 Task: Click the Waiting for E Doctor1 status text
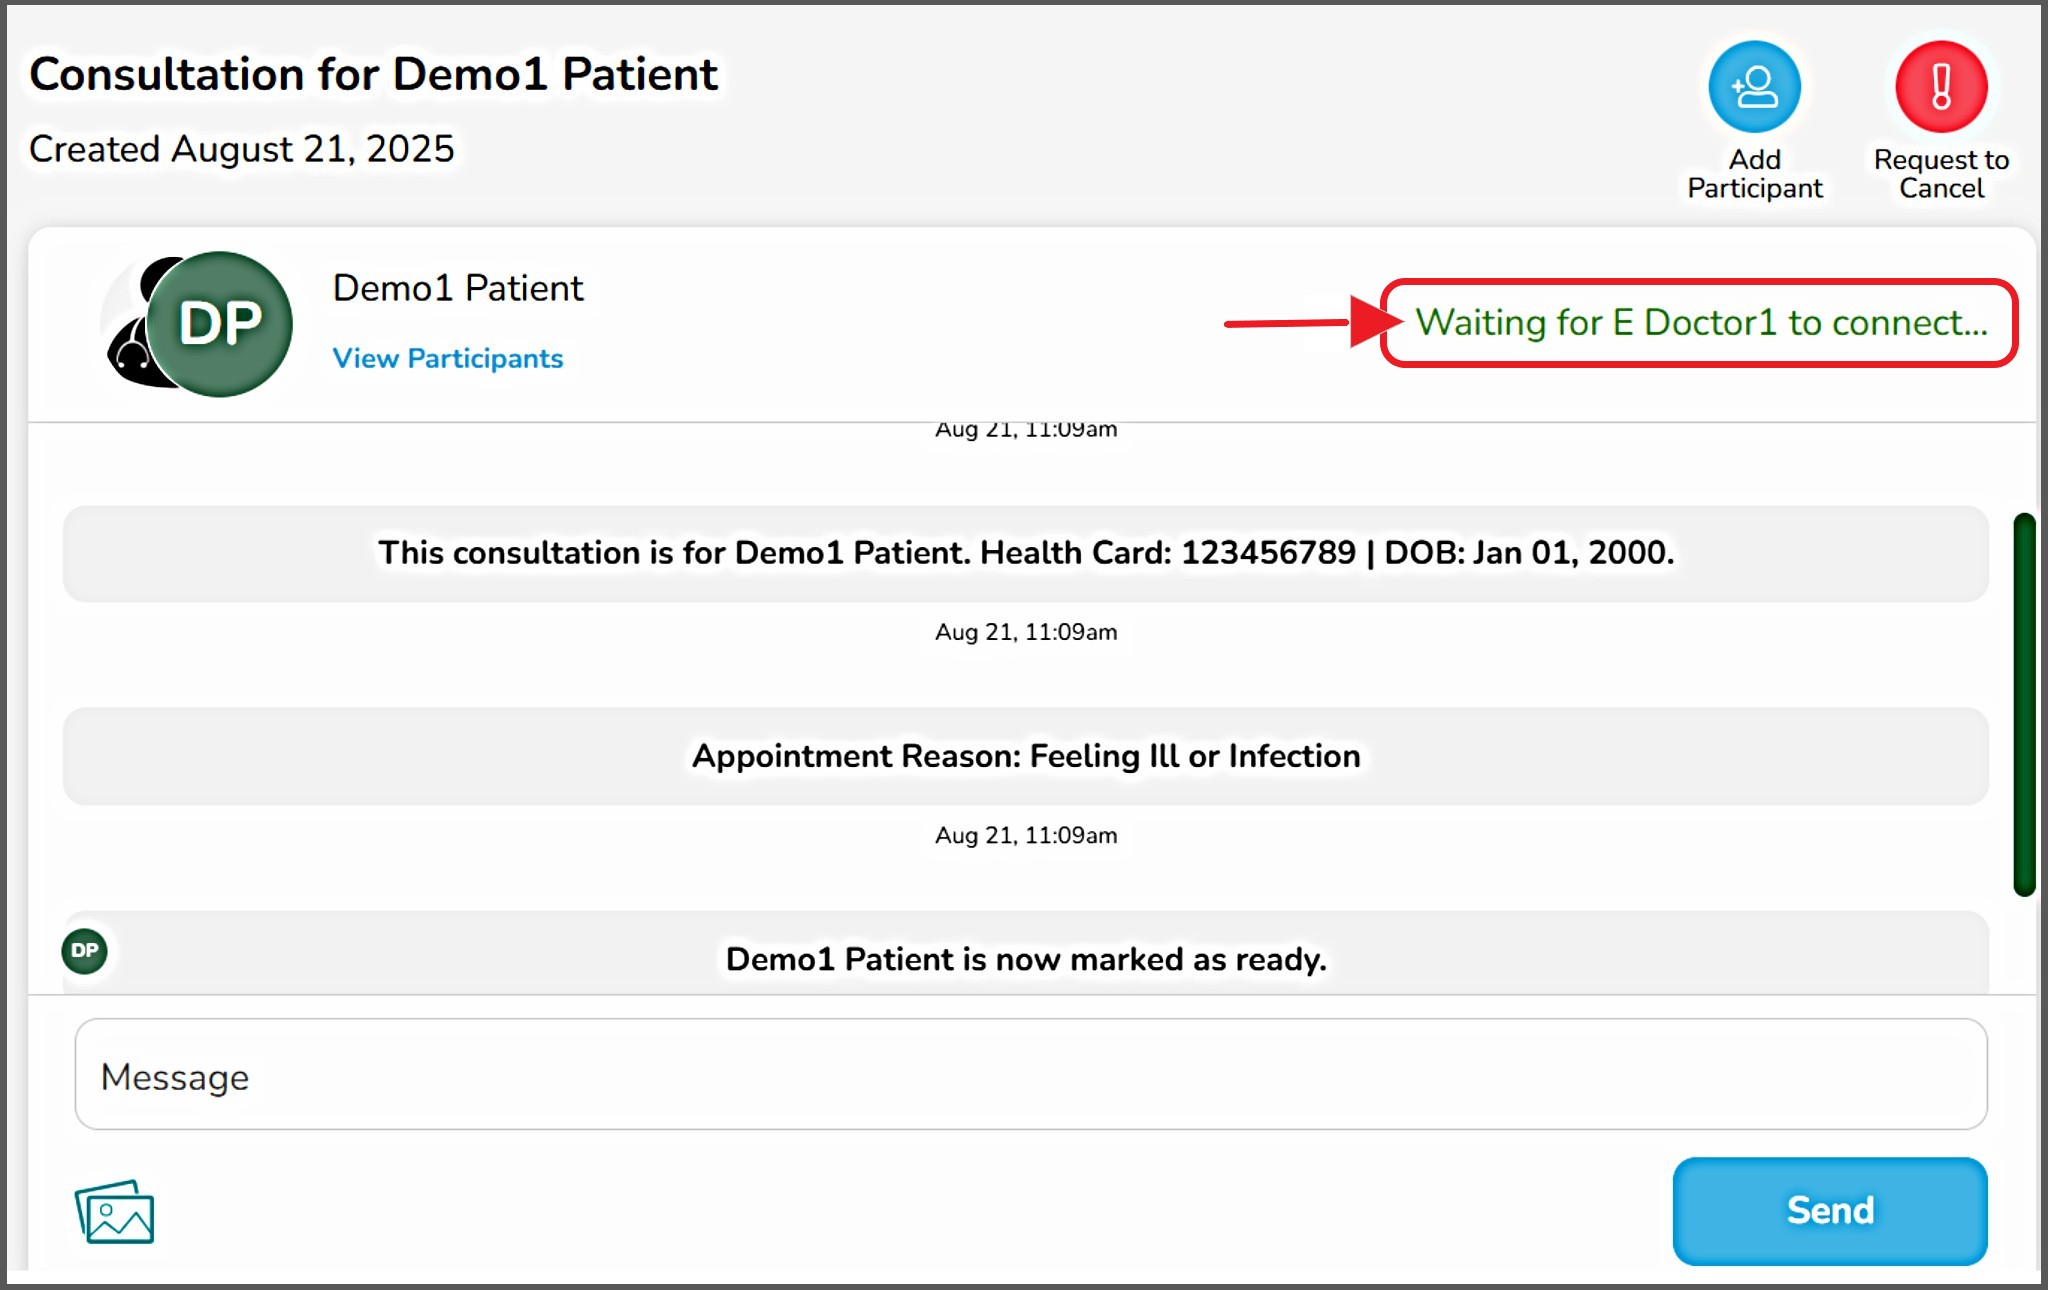(1701, 323)
